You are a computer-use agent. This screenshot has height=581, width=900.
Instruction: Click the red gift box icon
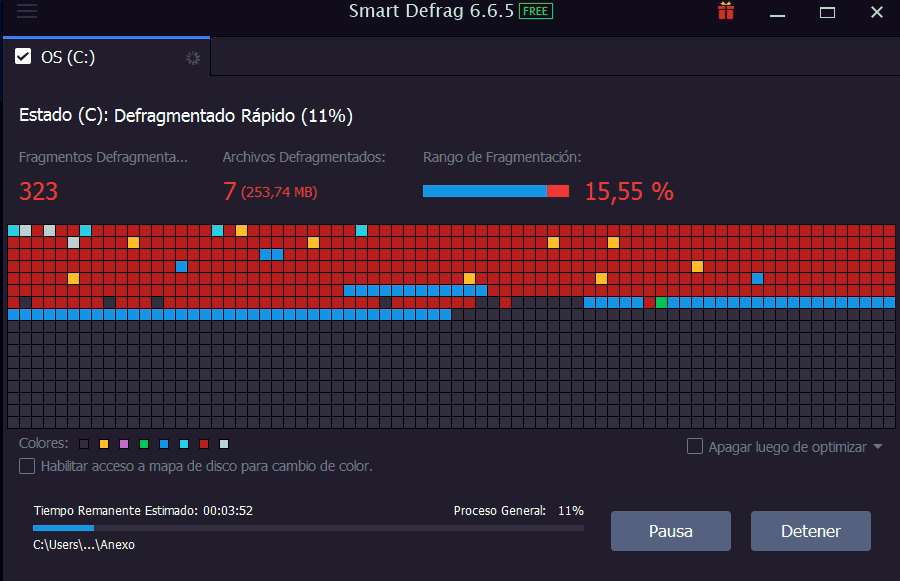pos(726,11)
